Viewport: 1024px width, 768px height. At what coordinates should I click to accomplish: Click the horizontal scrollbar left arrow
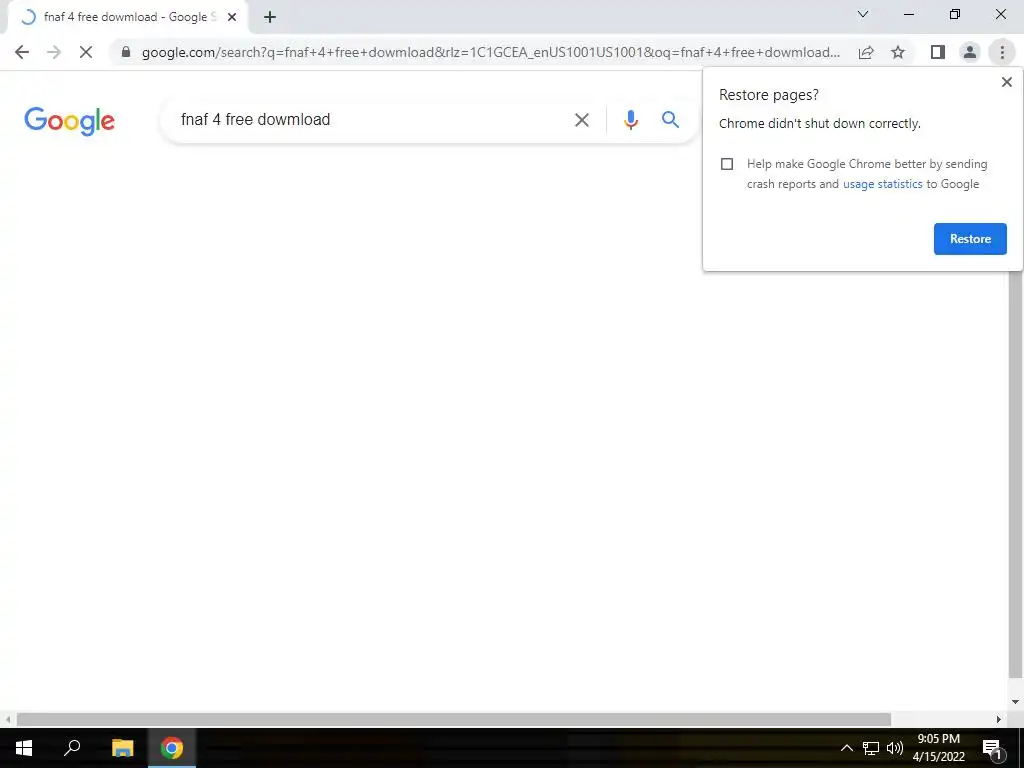[x=8, y=720]
